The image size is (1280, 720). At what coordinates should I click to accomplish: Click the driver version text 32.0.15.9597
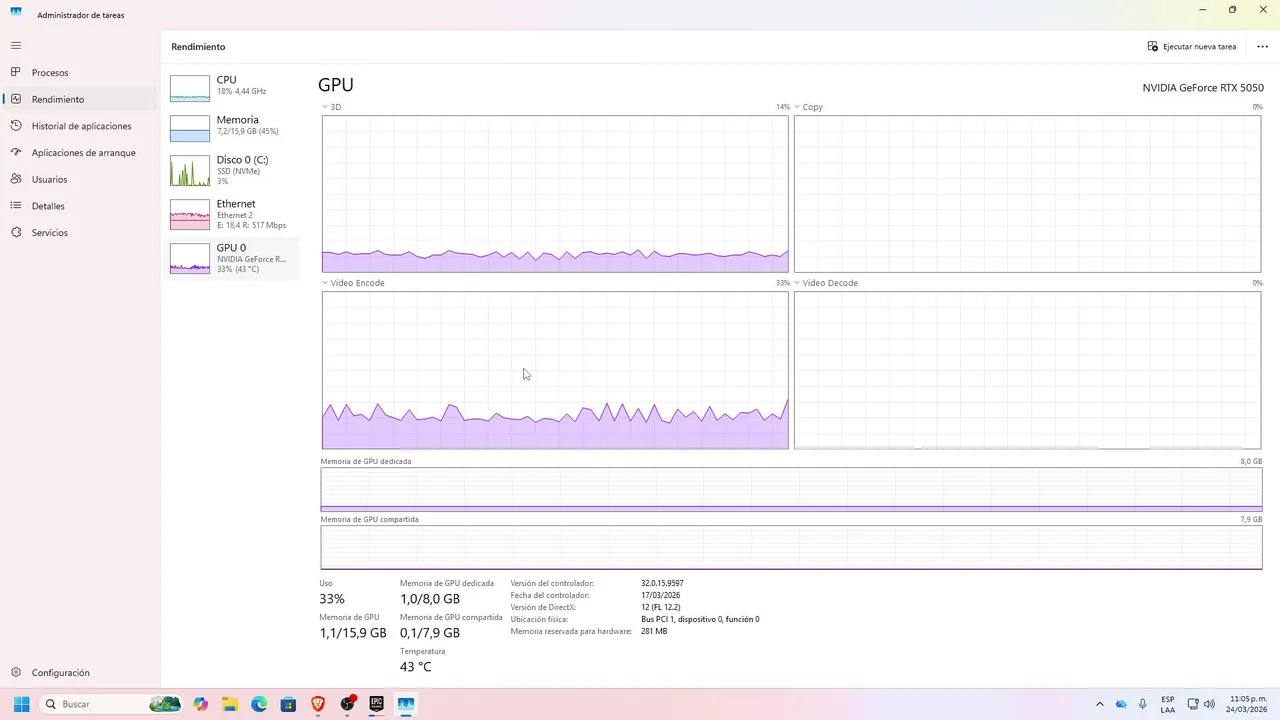click(x=662, y=583)
